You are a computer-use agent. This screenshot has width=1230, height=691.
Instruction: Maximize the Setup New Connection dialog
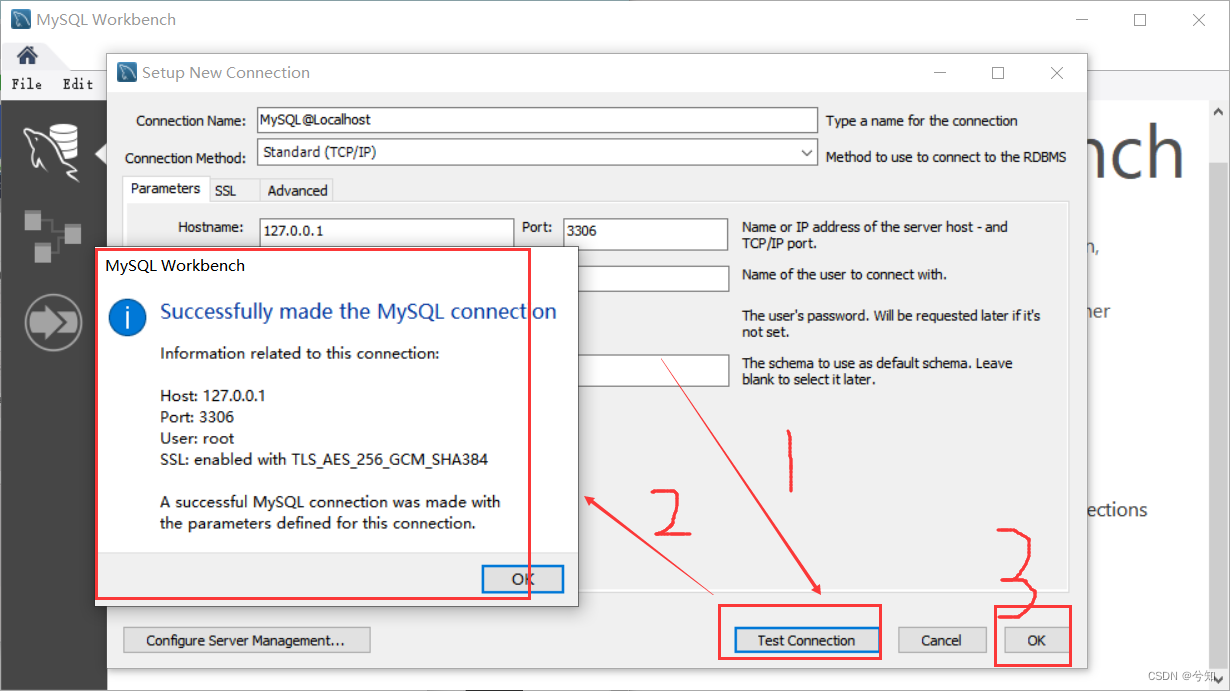(x=998, y=73)
